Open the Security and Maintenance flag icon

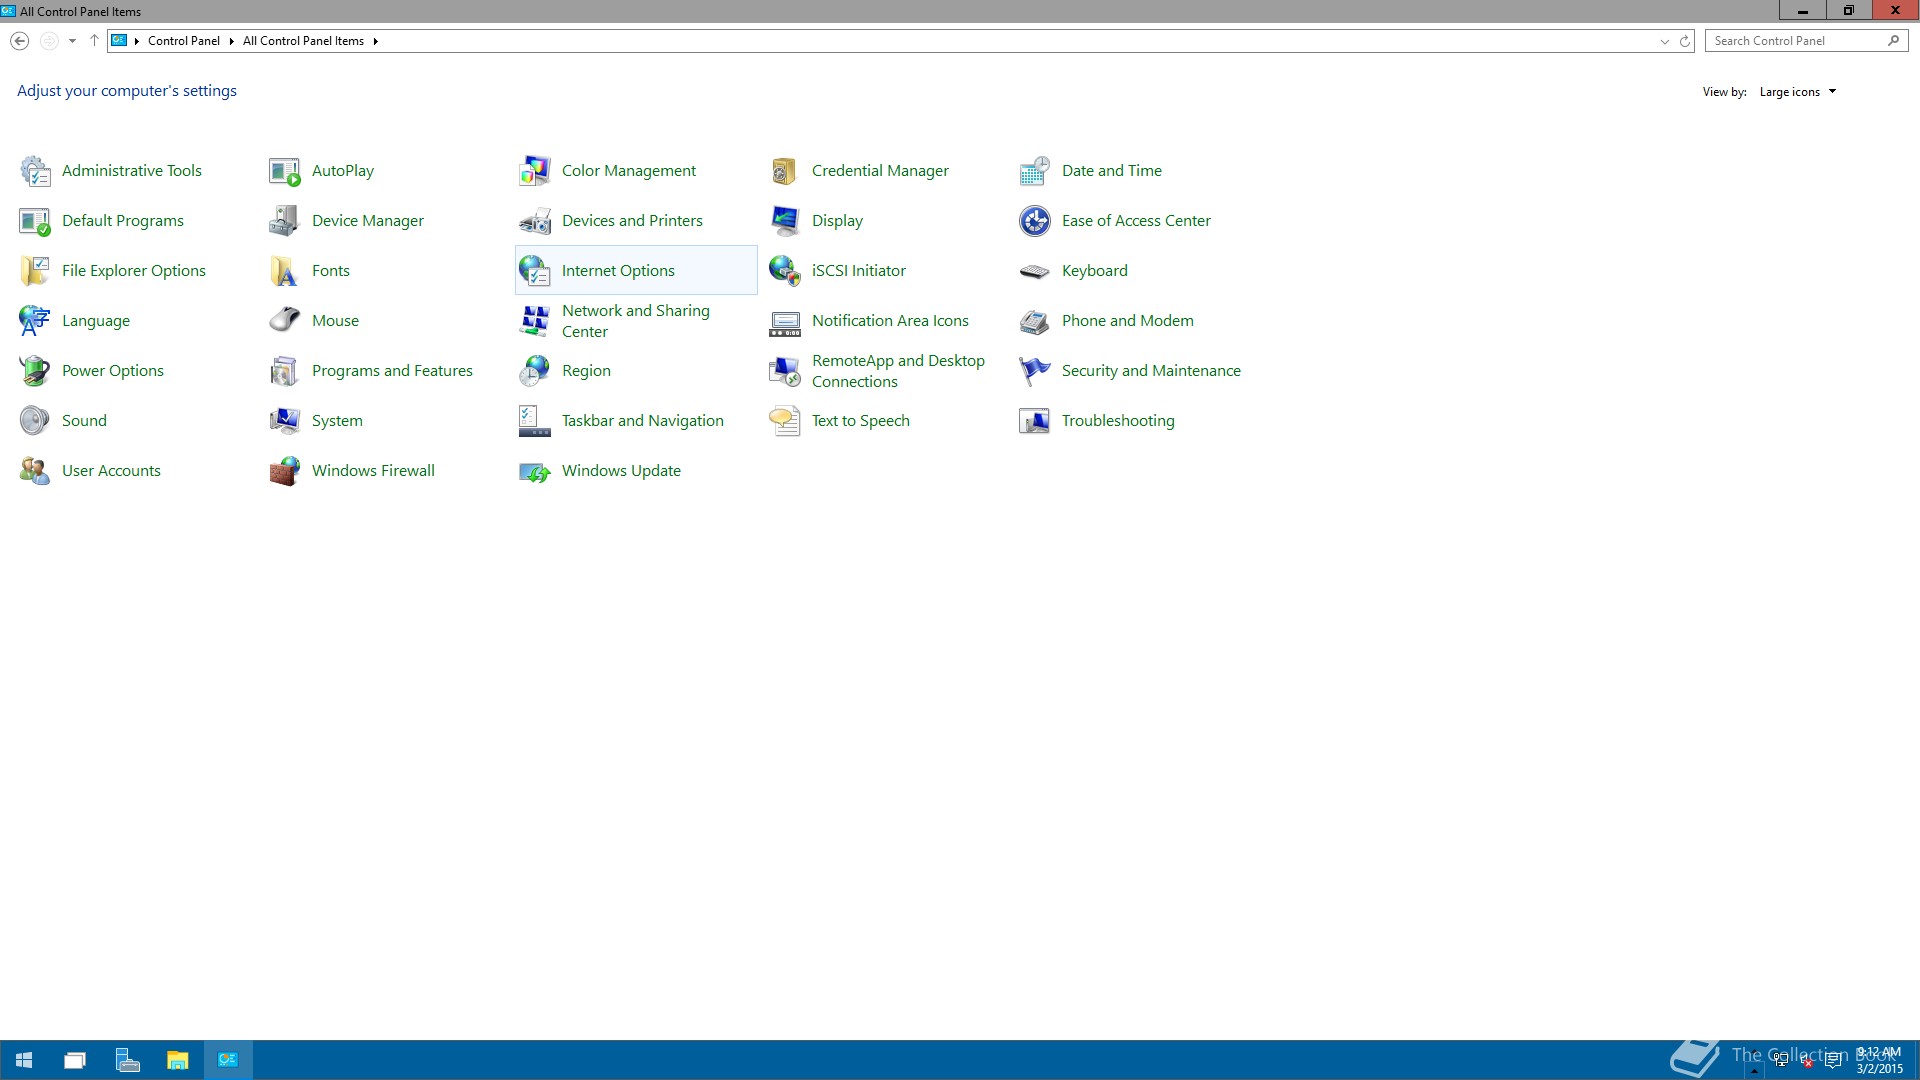click(x=1035, y=371)
